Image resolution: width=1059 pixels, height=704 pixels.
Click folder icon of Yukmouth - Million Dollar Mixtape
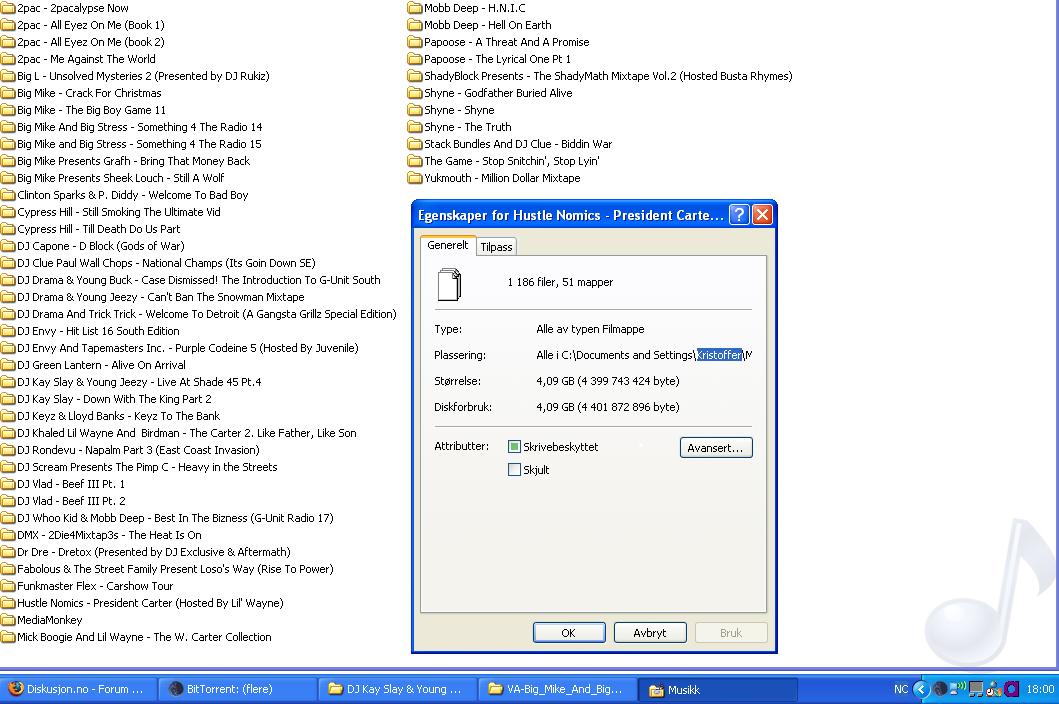[x=415, y=178]
